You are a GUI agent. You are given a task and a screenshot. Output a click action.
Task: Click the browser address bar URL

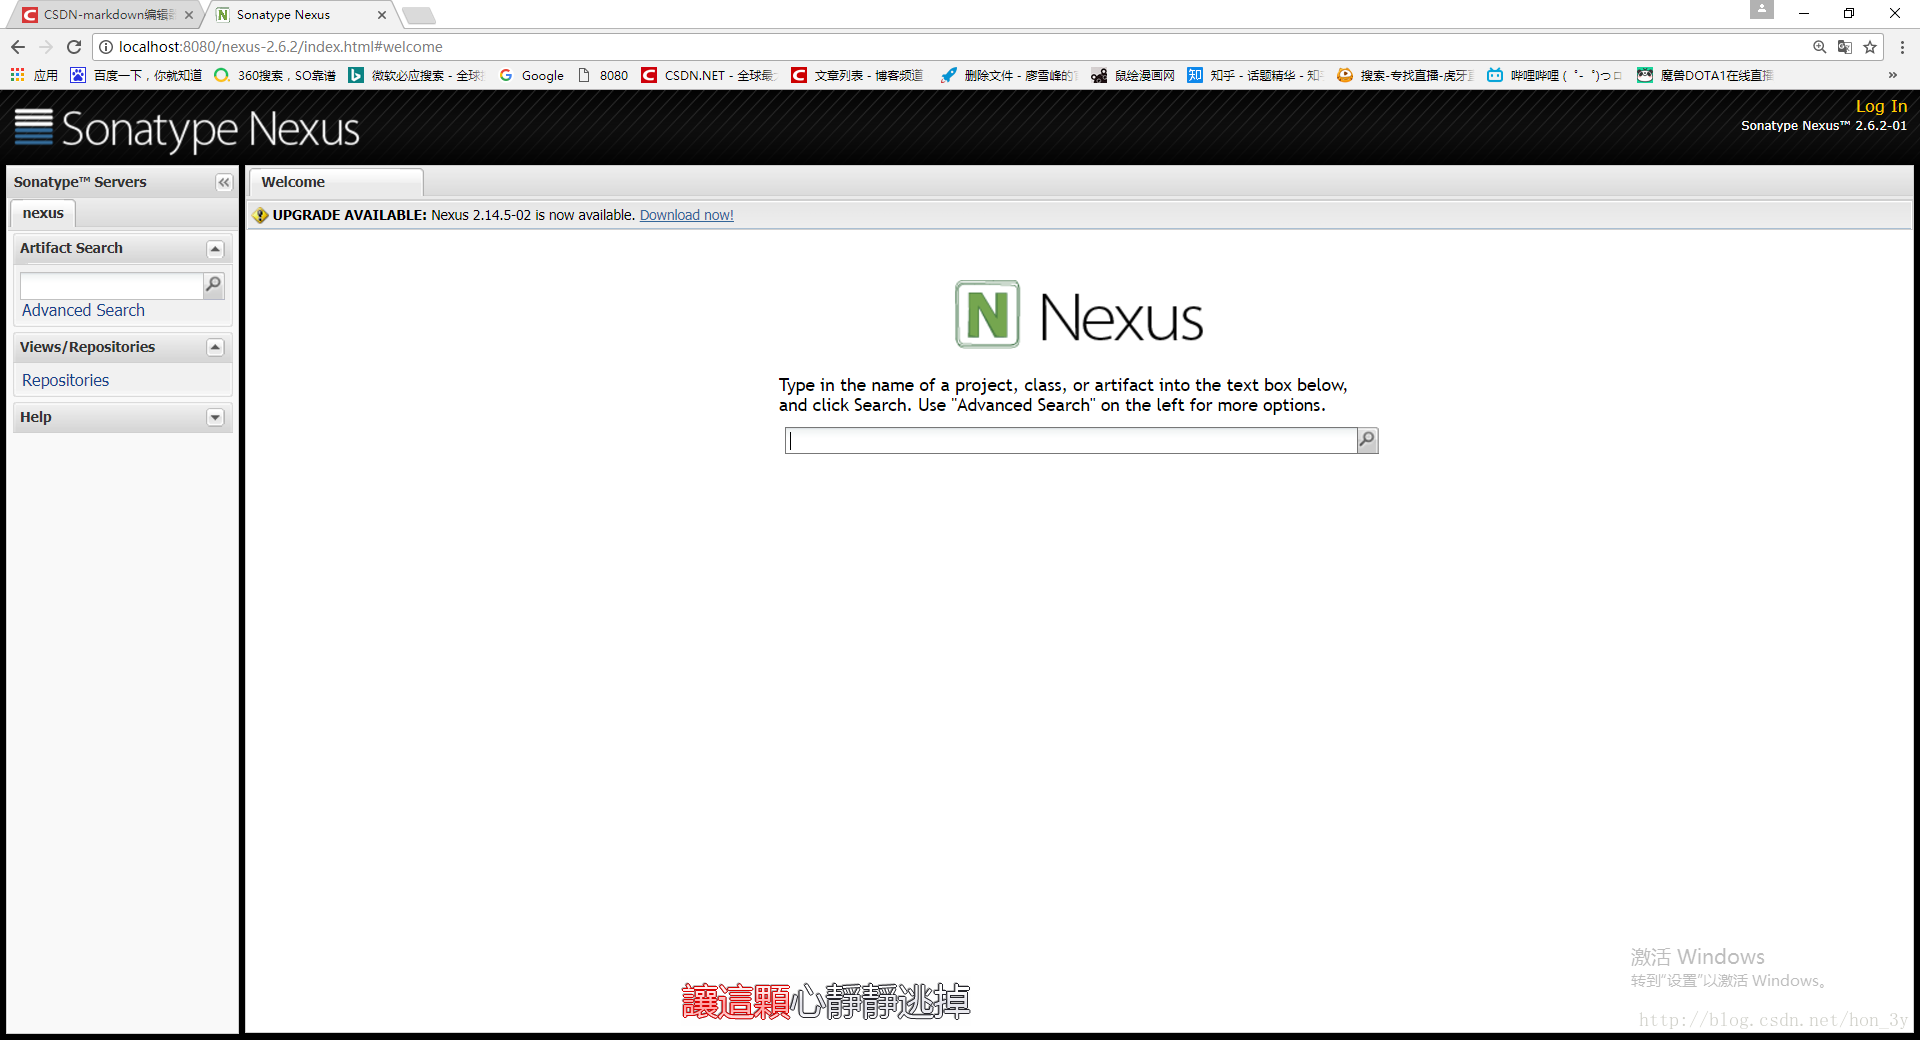280,47
